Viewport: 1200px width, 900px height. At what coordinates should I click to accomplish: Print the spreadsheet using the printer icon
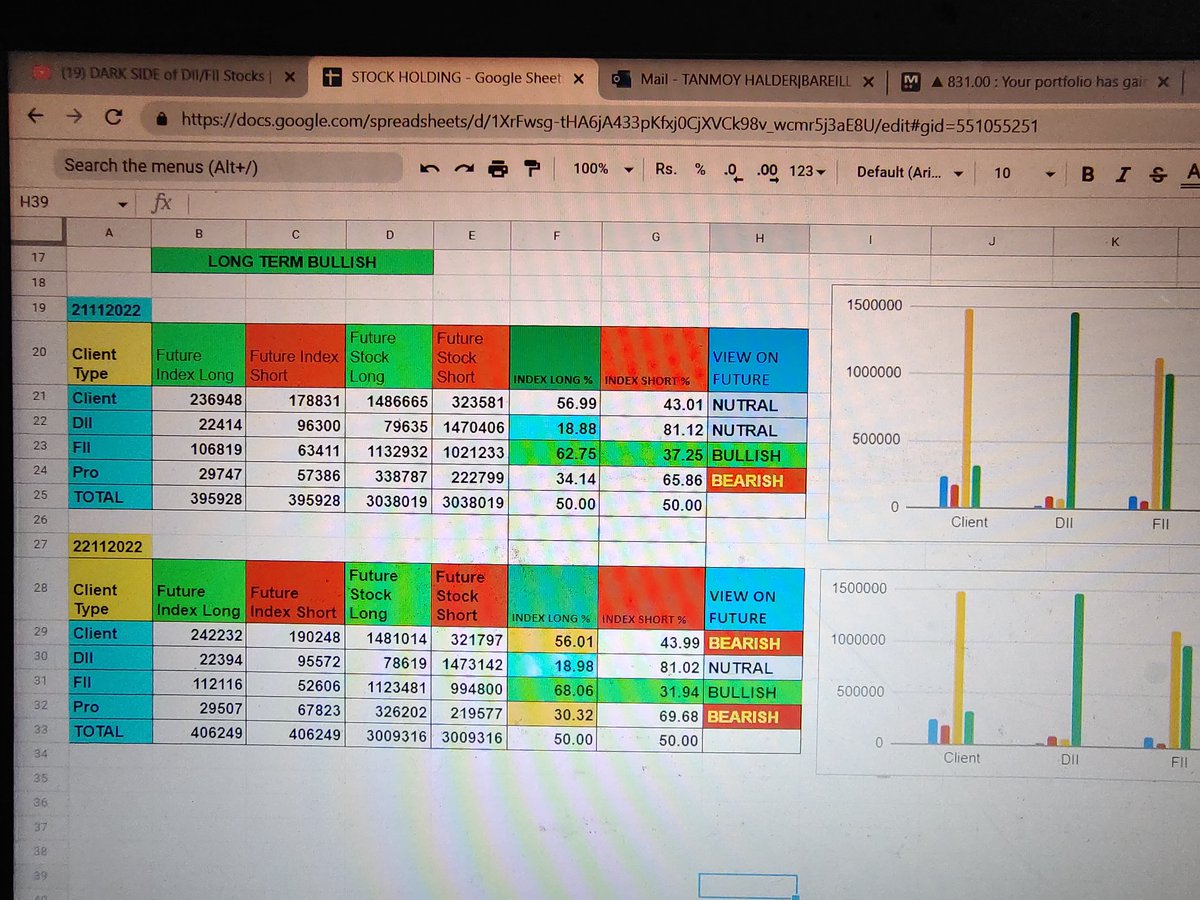(498, 169)
